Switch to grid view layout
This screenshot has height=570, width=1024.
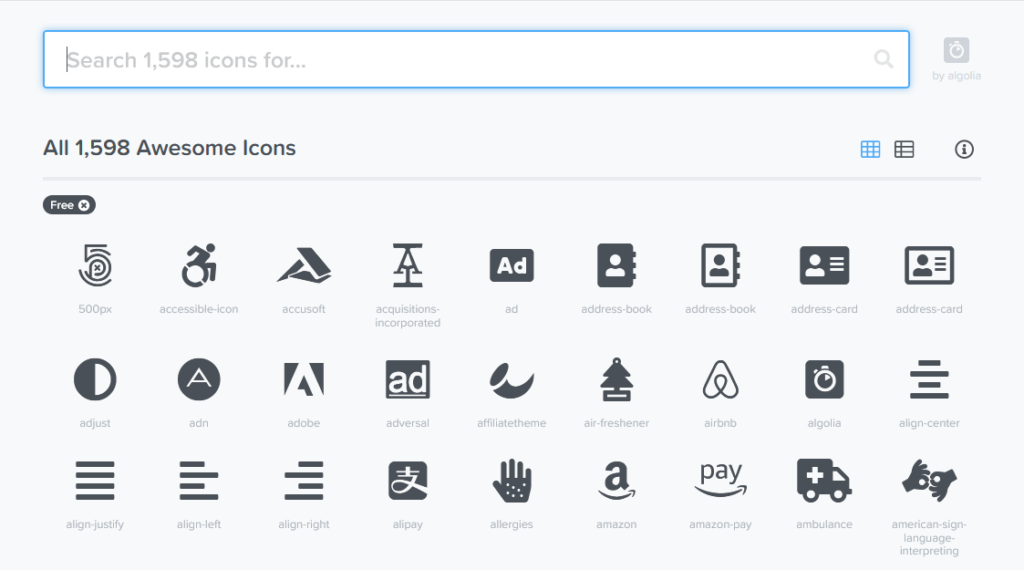[x=870, y=150]
